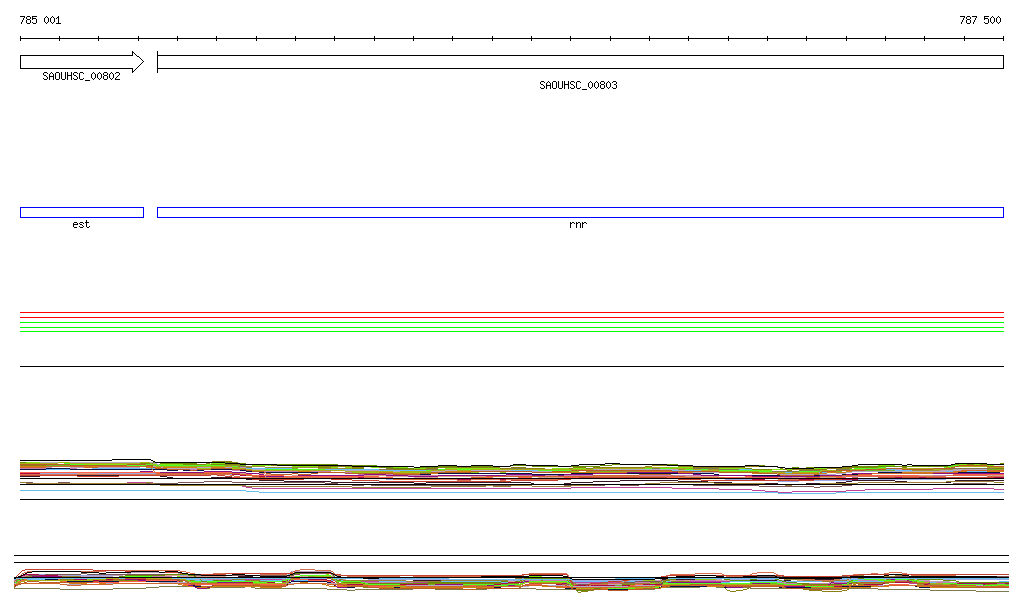The height and width of the screenshot is (611, 1024).
Task: Click the double black line above bottom track
Action: pos(510,557)
